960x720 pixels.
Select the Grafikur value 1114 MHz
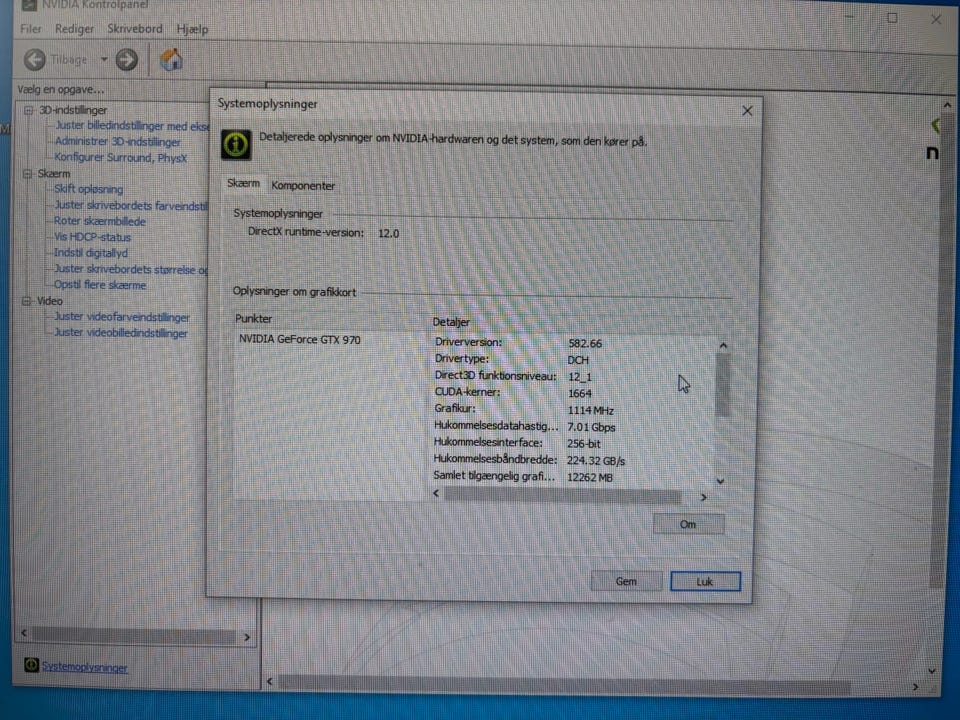tap(590, 411)
